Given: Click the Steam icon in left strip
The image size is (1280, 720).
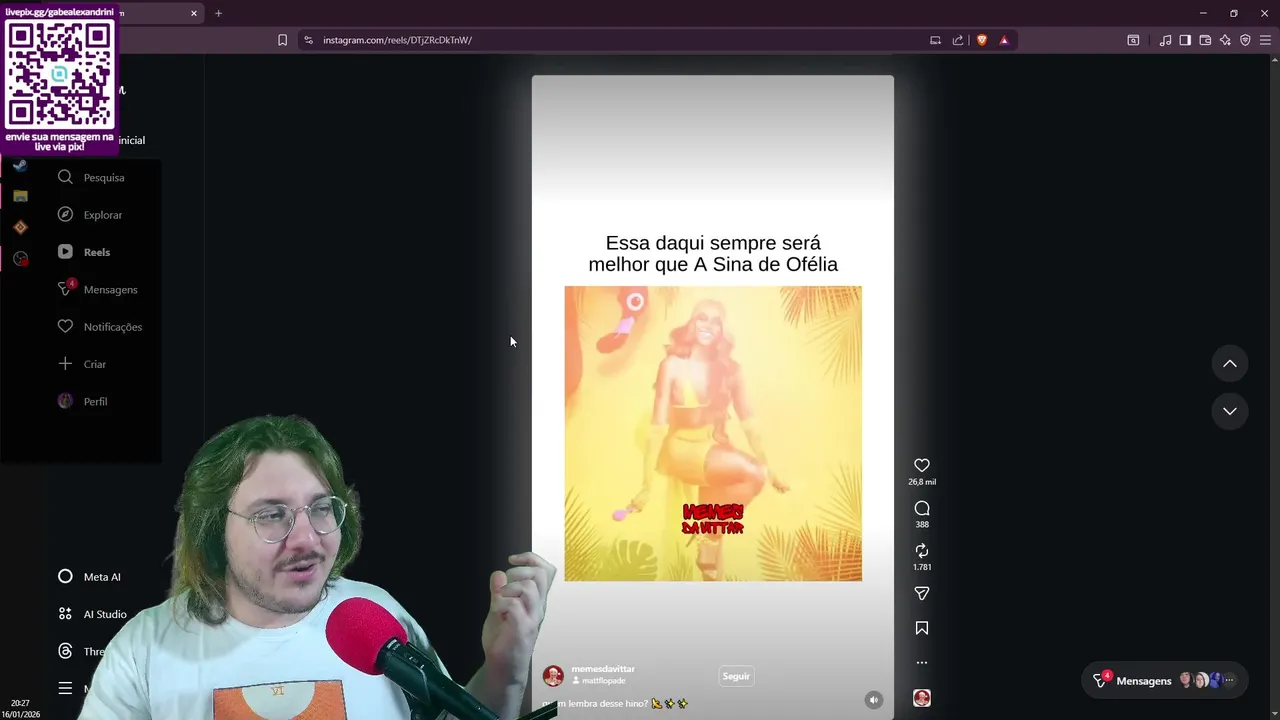Looking at the screenshot, I should coord(20,165).
